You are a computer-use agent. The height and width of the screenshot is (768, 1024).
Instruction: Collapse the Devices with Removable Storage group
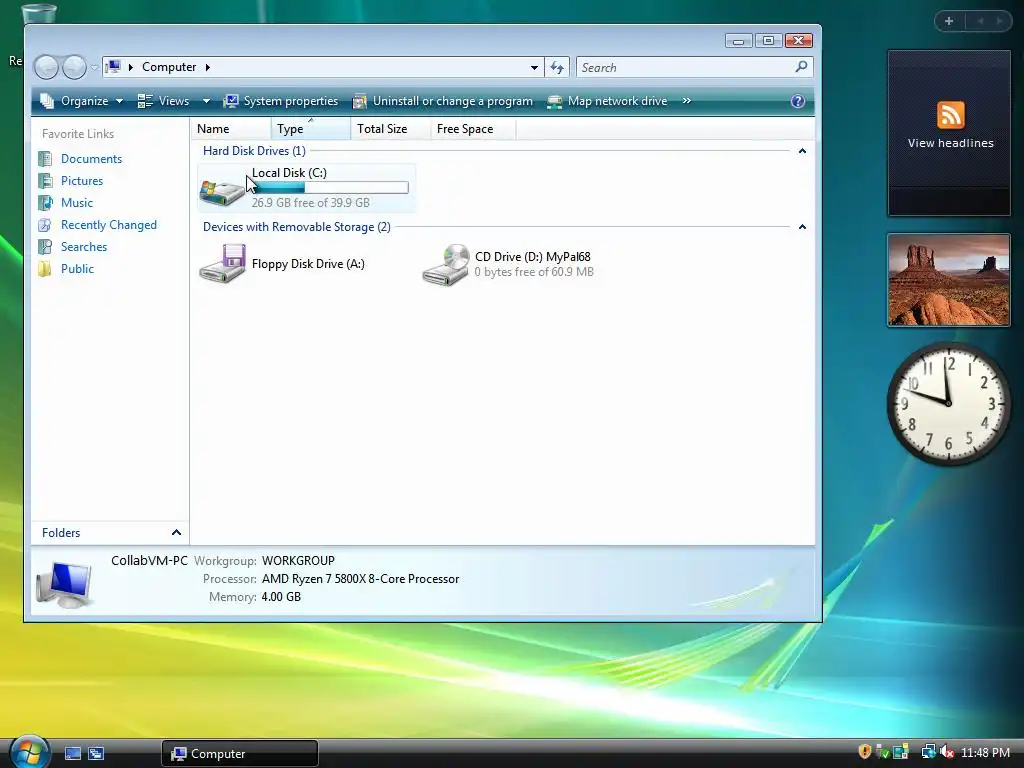(x=802, y=227)
